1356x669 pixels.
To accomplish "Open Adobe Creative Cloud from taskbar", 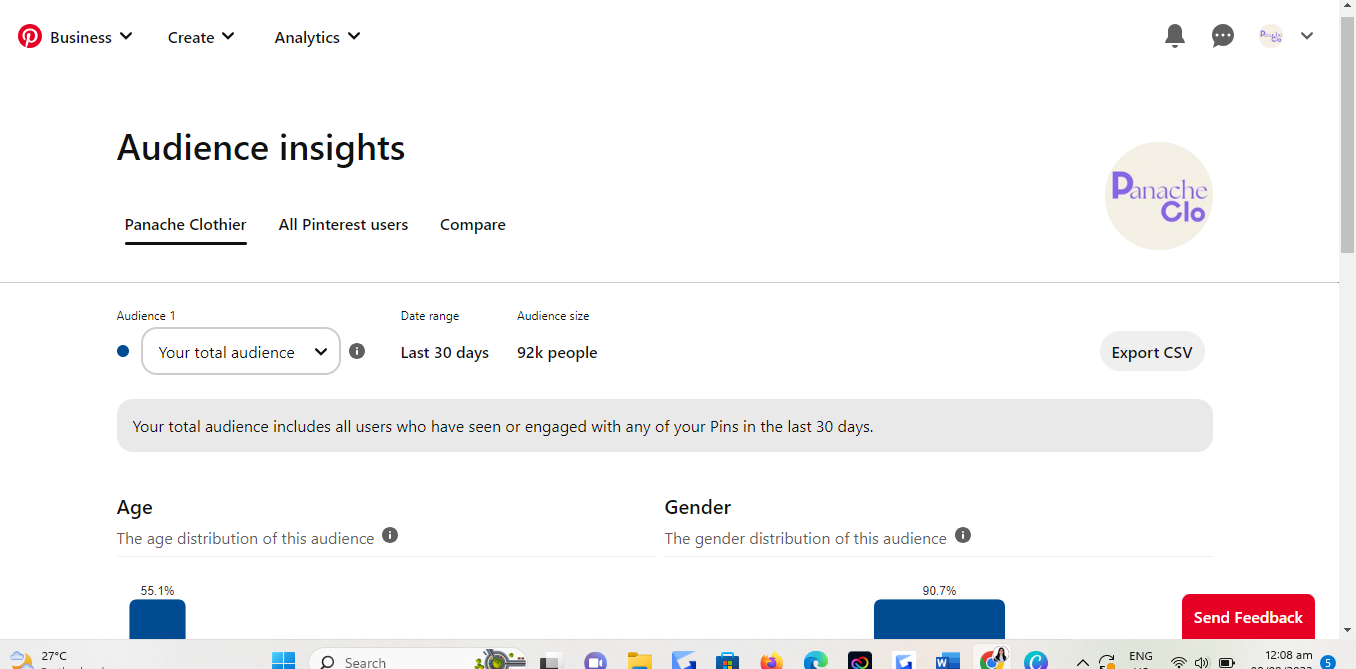I will (x=860, y=661).
